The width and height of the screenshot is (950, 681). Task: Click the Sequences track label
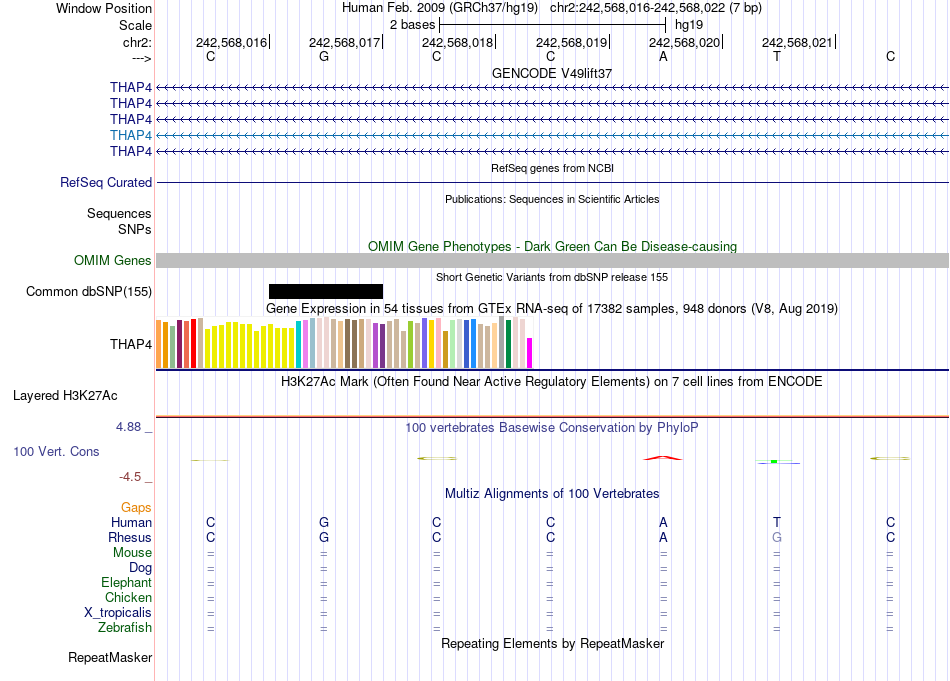119,213
